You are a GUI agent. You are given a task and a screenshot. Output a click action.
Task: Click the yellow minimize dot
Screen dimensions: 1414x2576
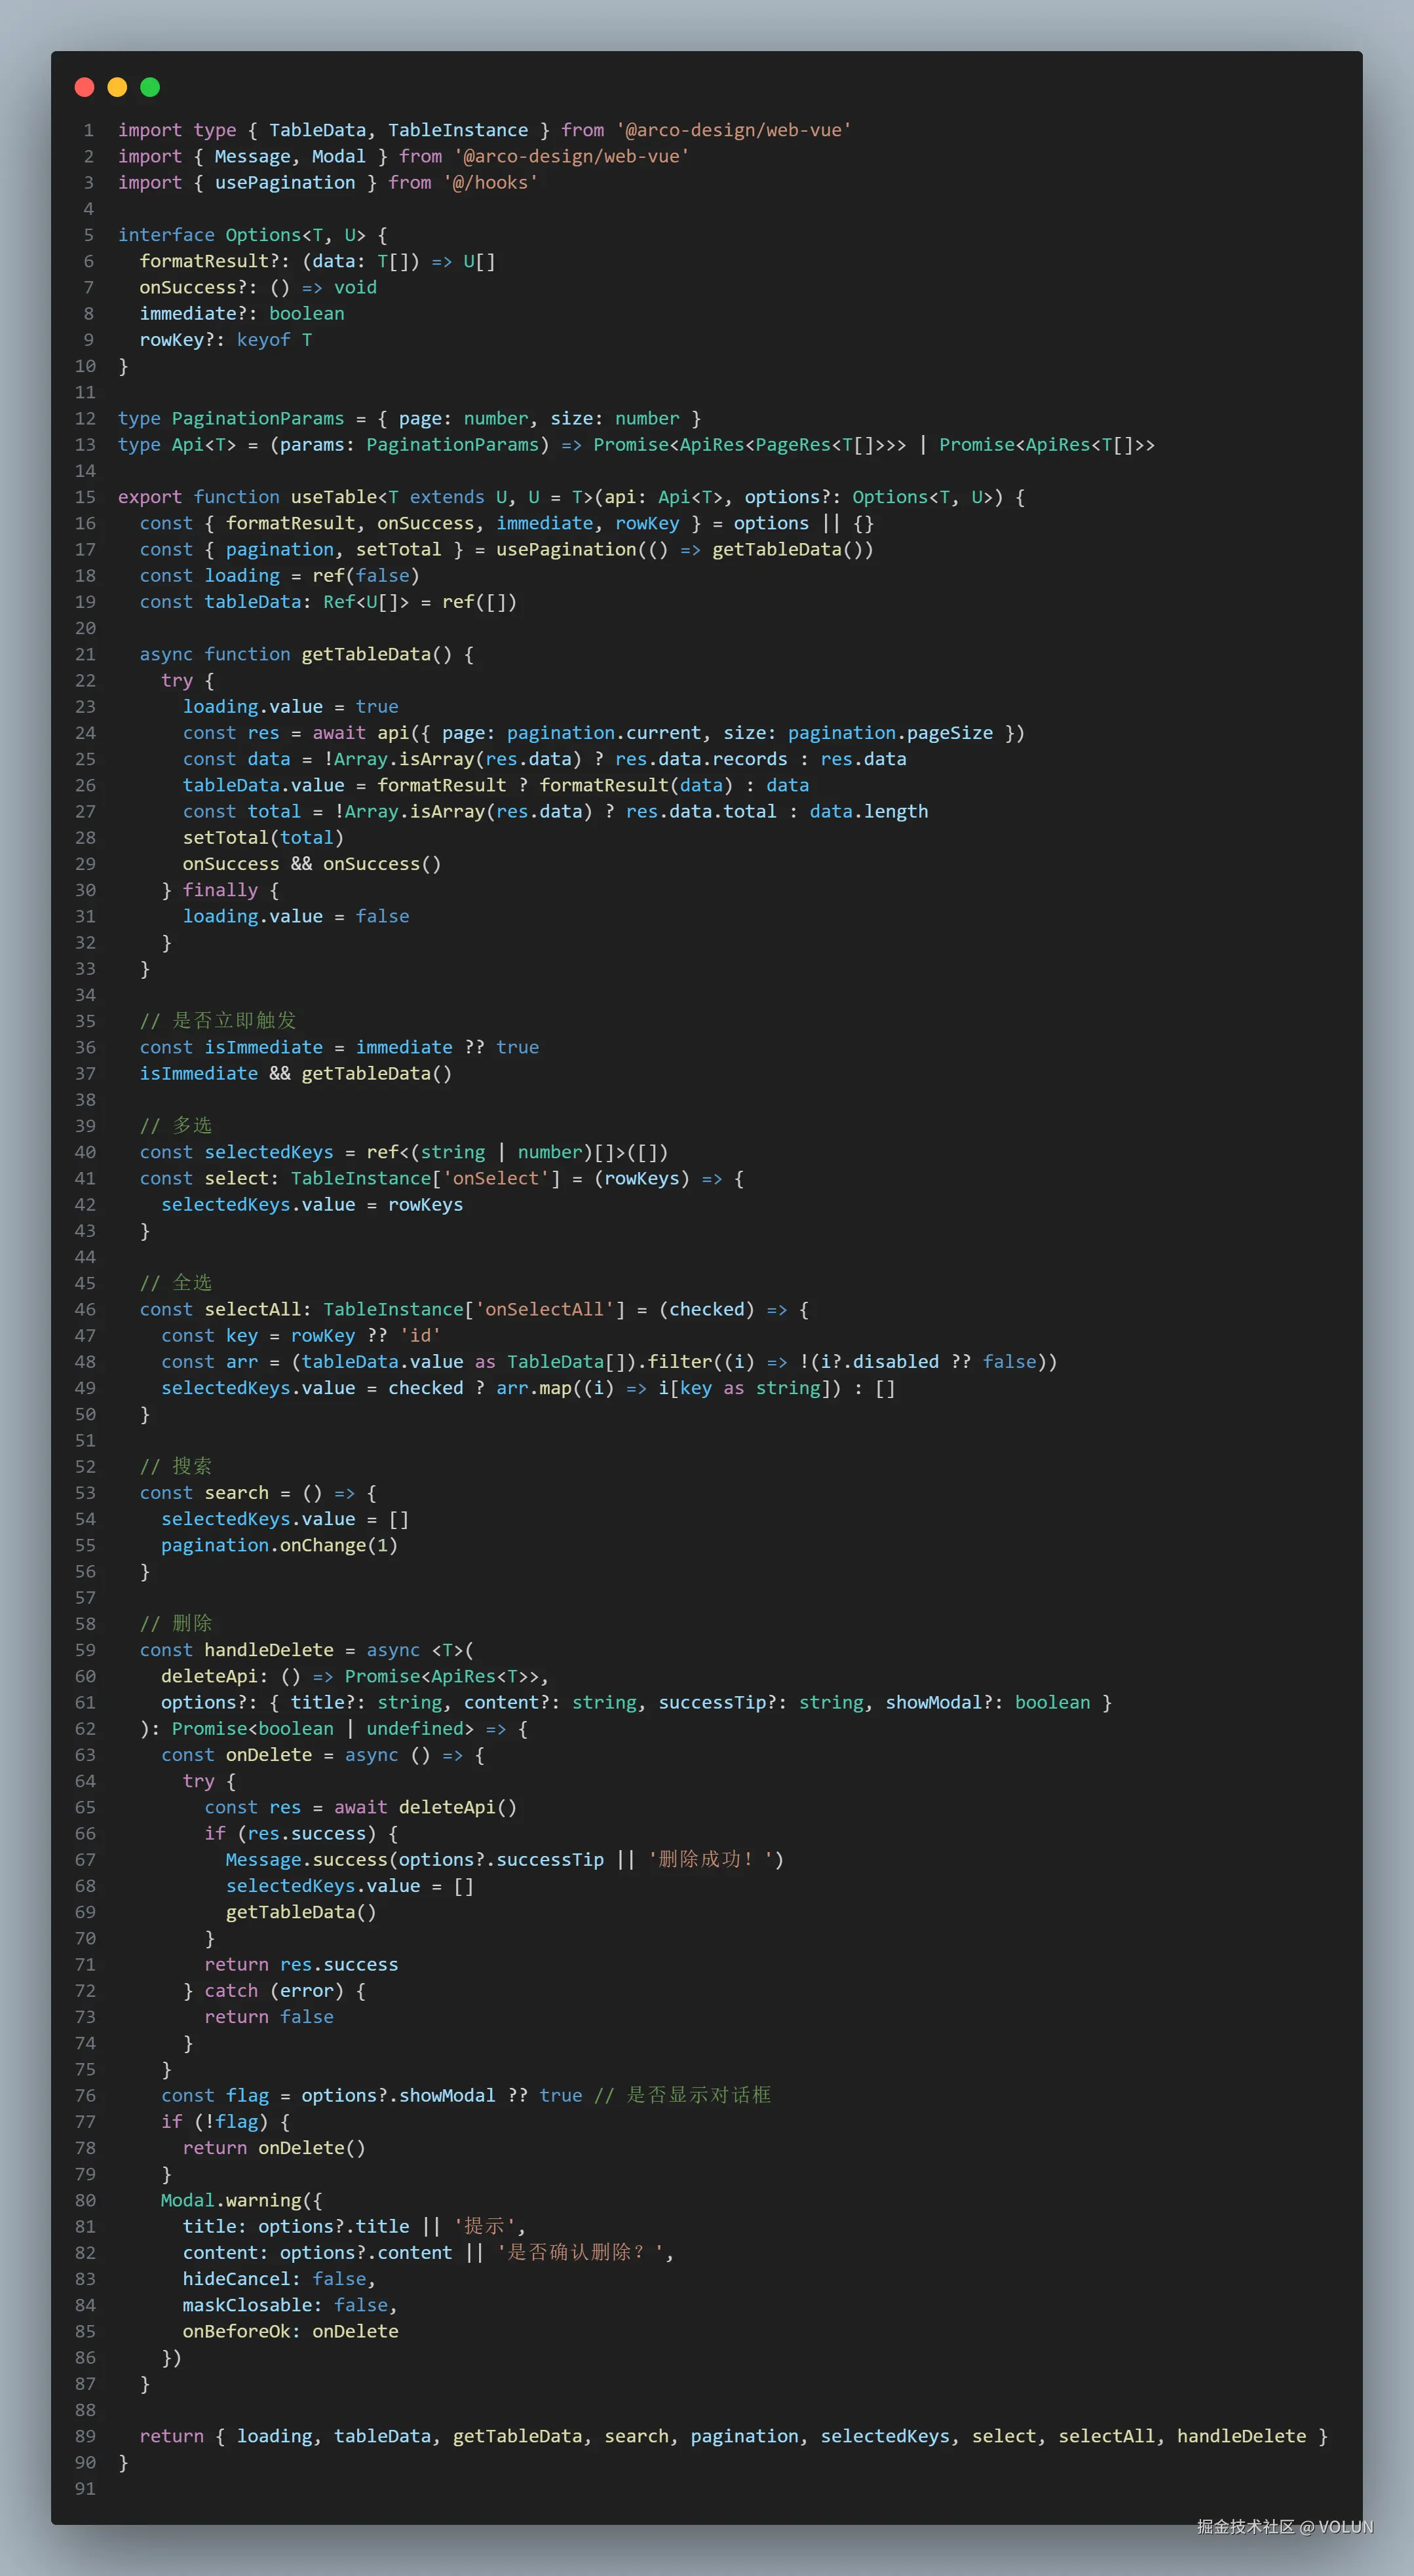coord(117,87)
